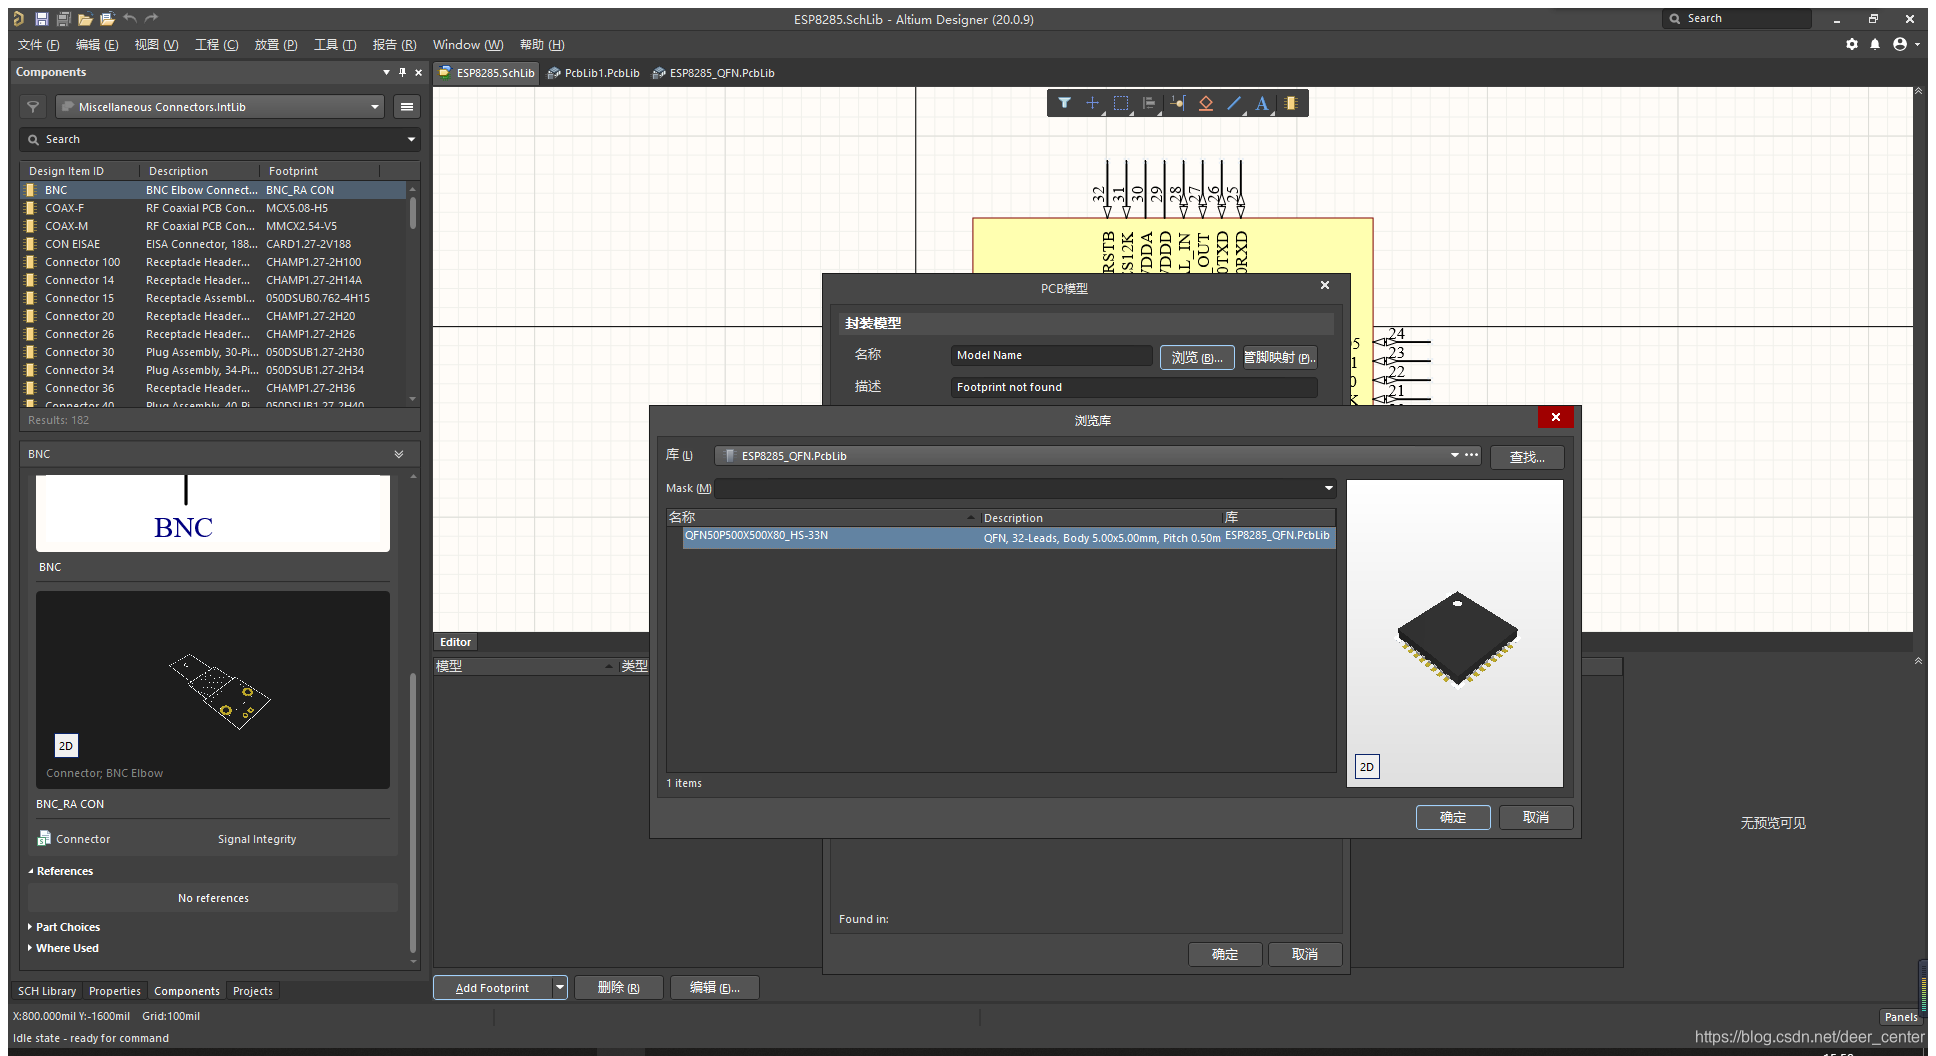This screenshot has height=1056, width=1936.
Task: Open the settings gear icon
Action: 1852,44
